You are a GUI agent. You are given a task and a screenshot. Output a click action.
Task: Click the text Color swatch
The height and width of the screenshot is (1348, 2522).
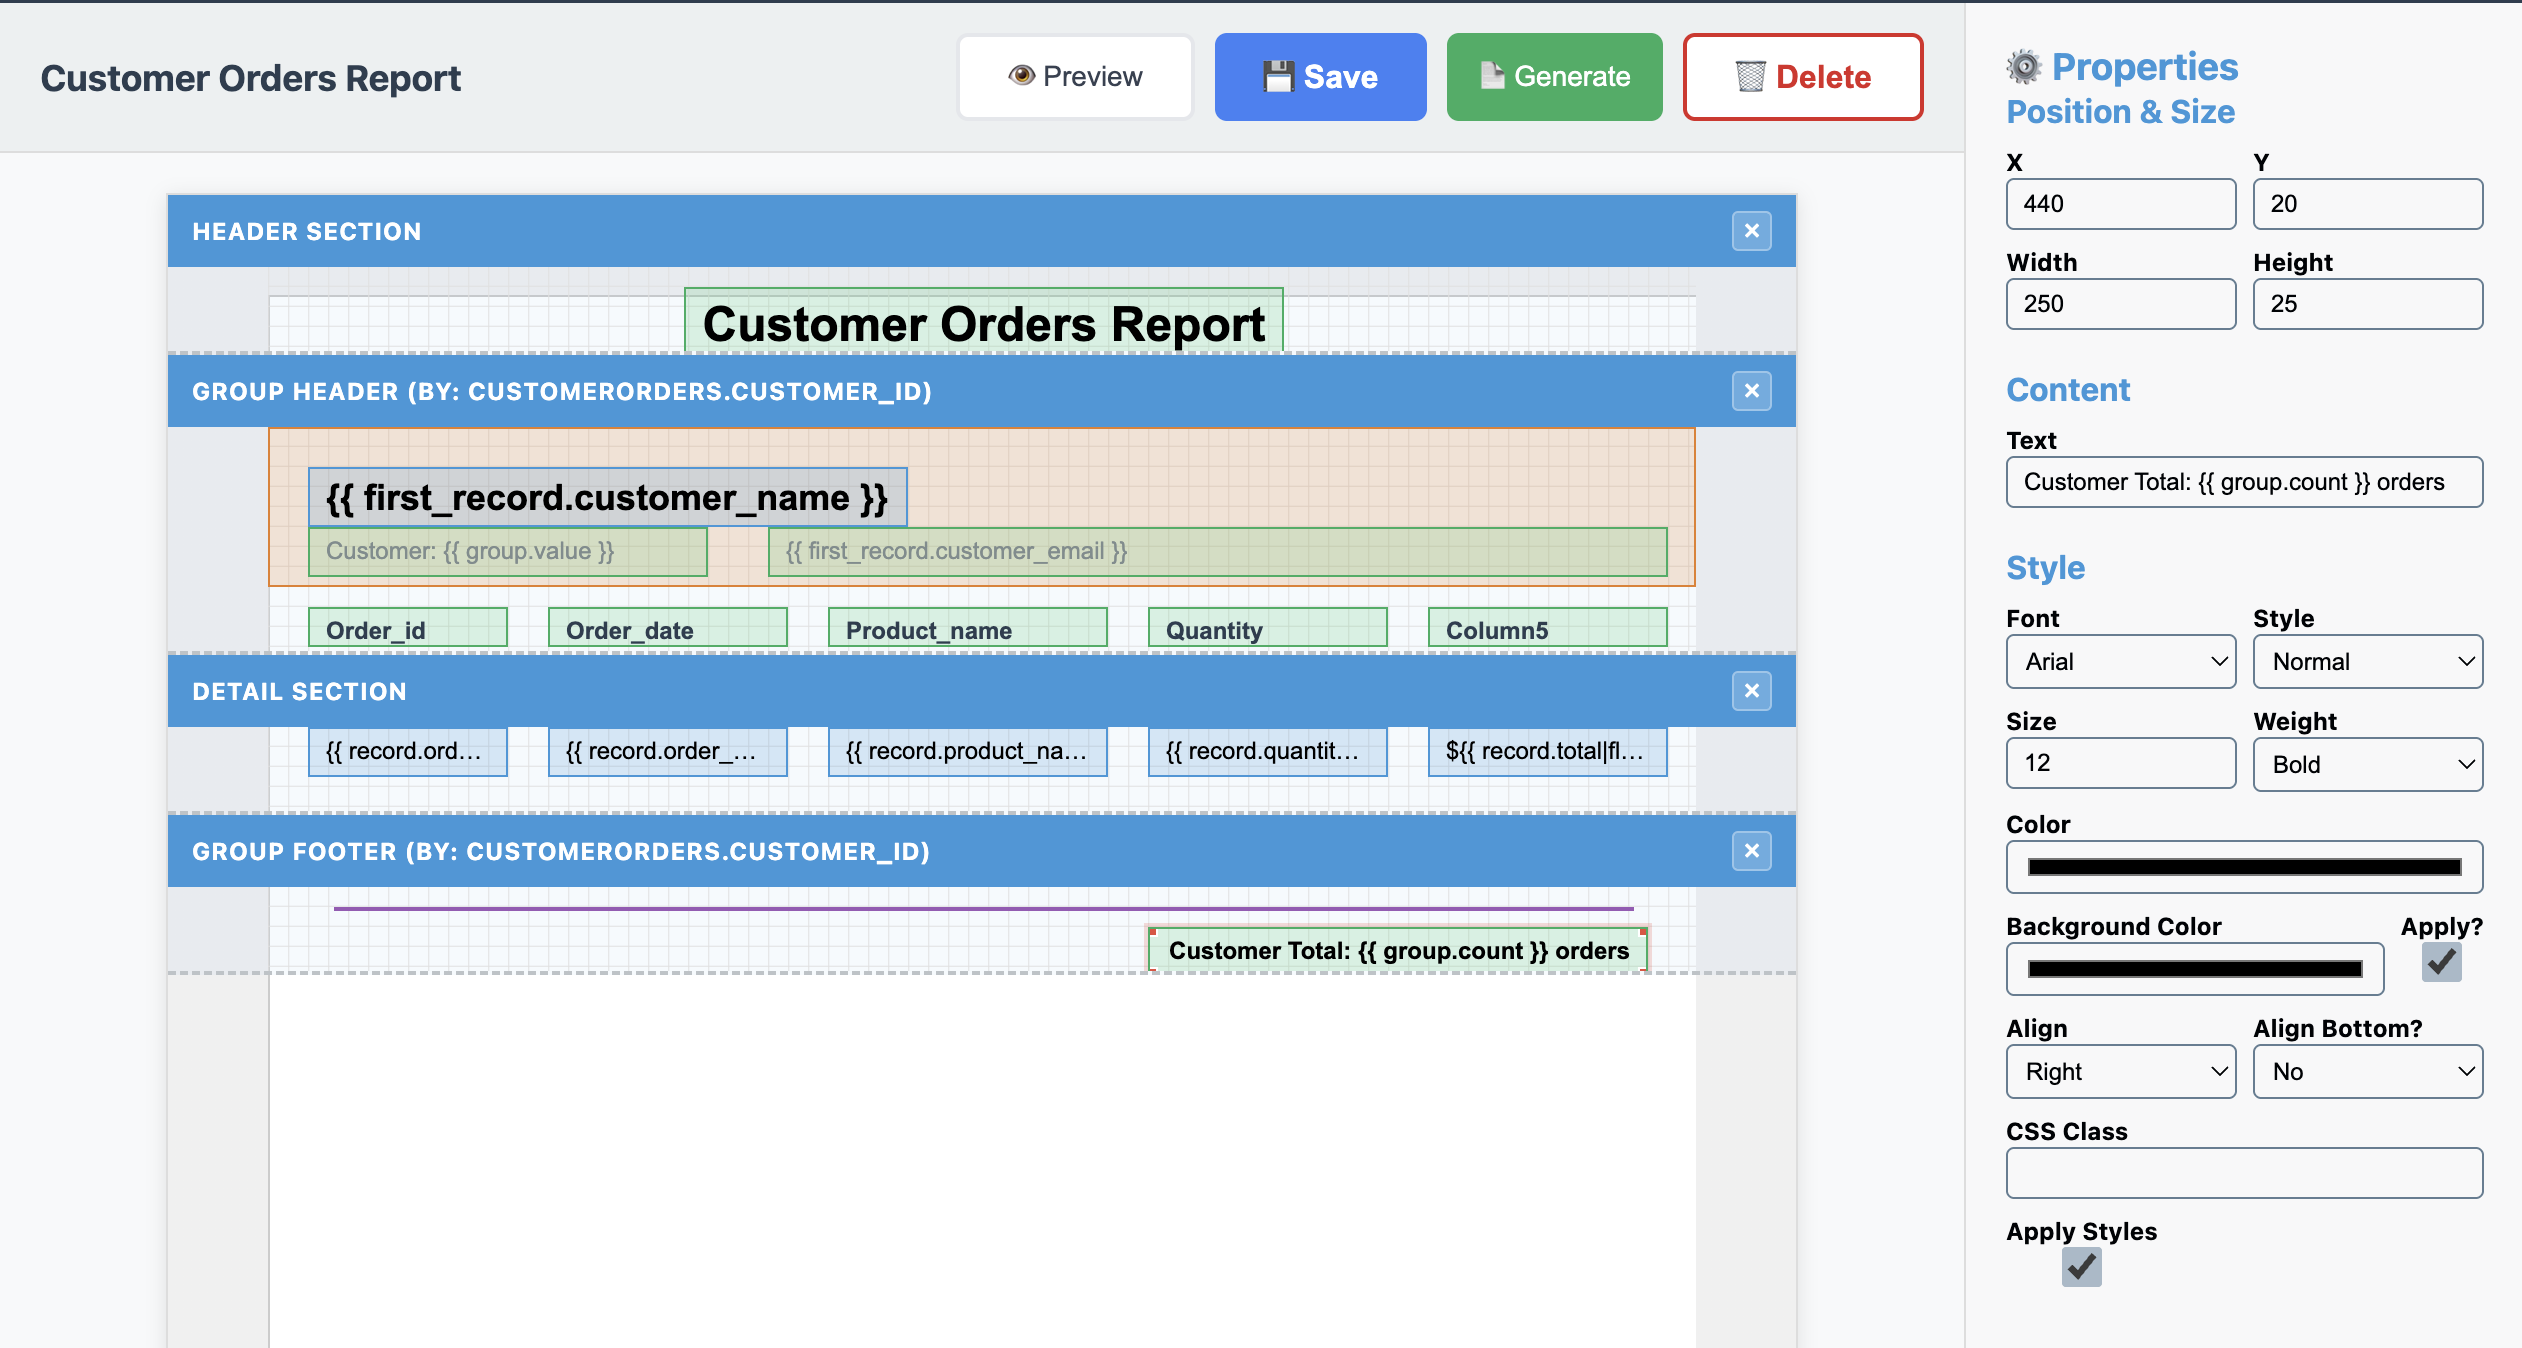2243,866
